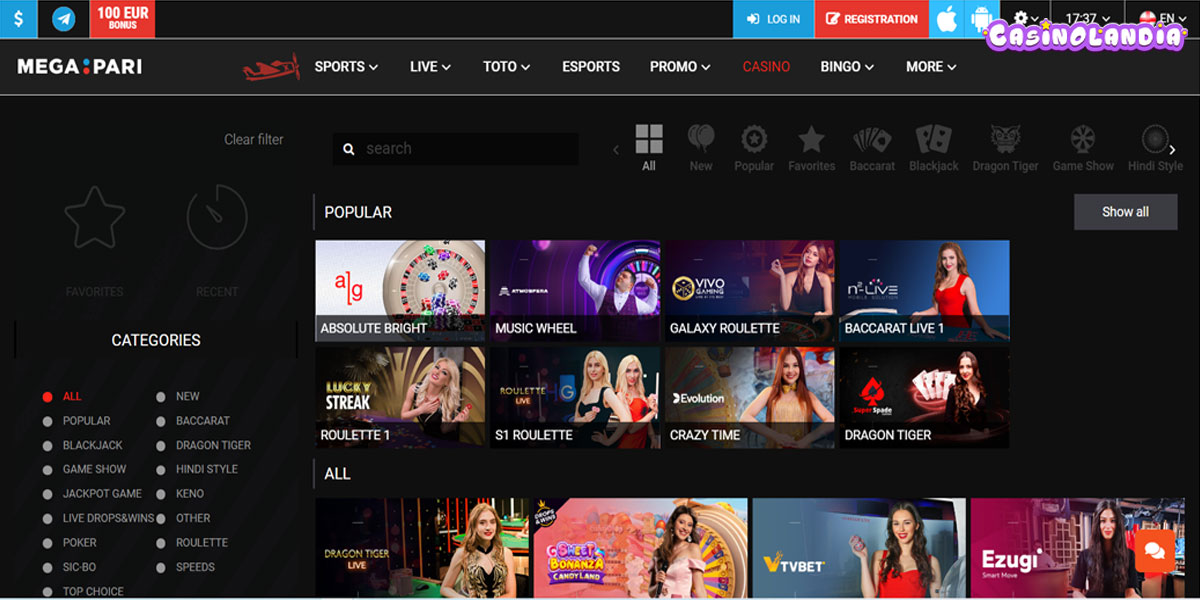Open the Casino menu item
Screen dimensions: 1200x600
pyautogui.click(x=766, y=67)
